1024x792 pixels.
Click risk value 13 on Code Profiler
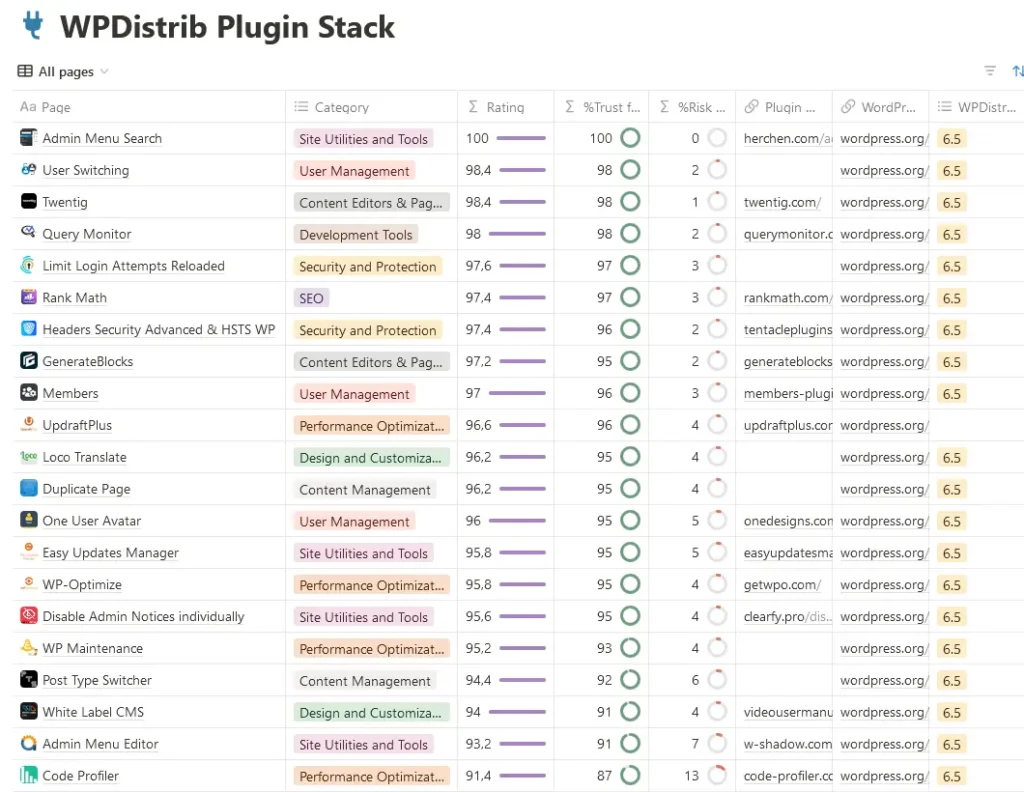click(x=692, y=776)
